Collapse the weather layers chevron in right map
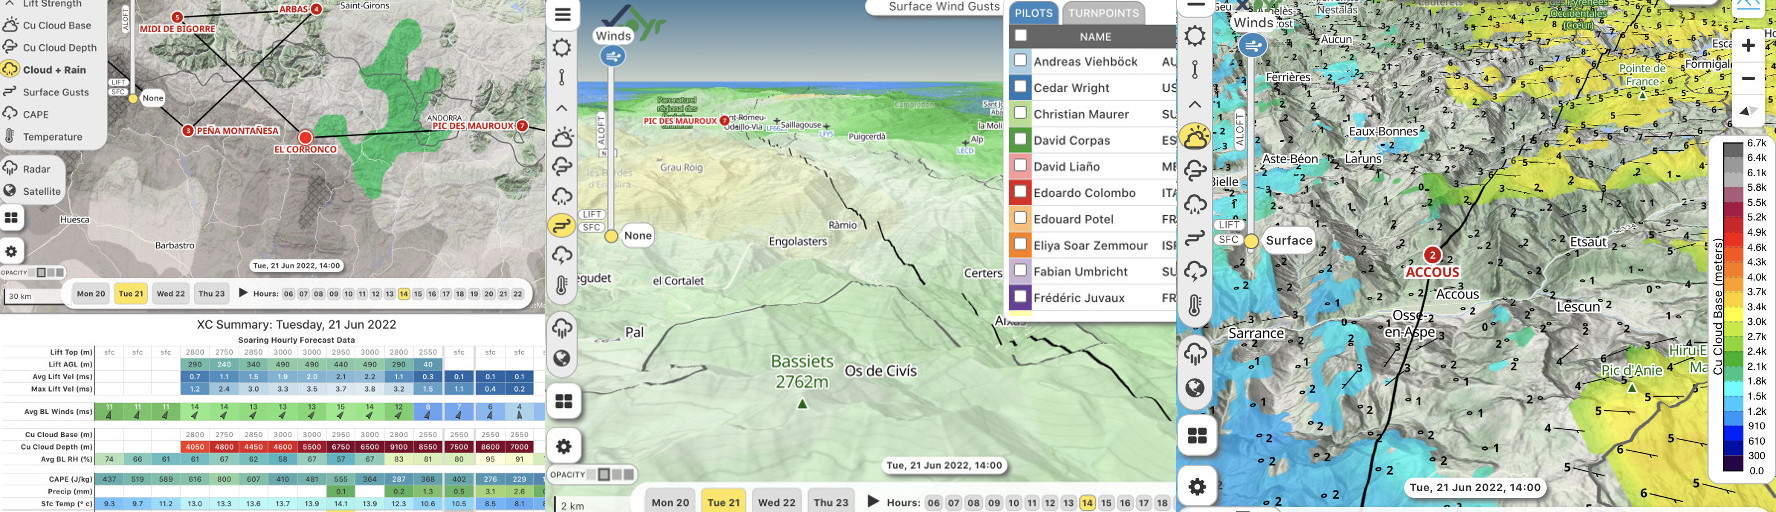Viewport: 1776px width, 512px height. click(x=1195, y=104)
